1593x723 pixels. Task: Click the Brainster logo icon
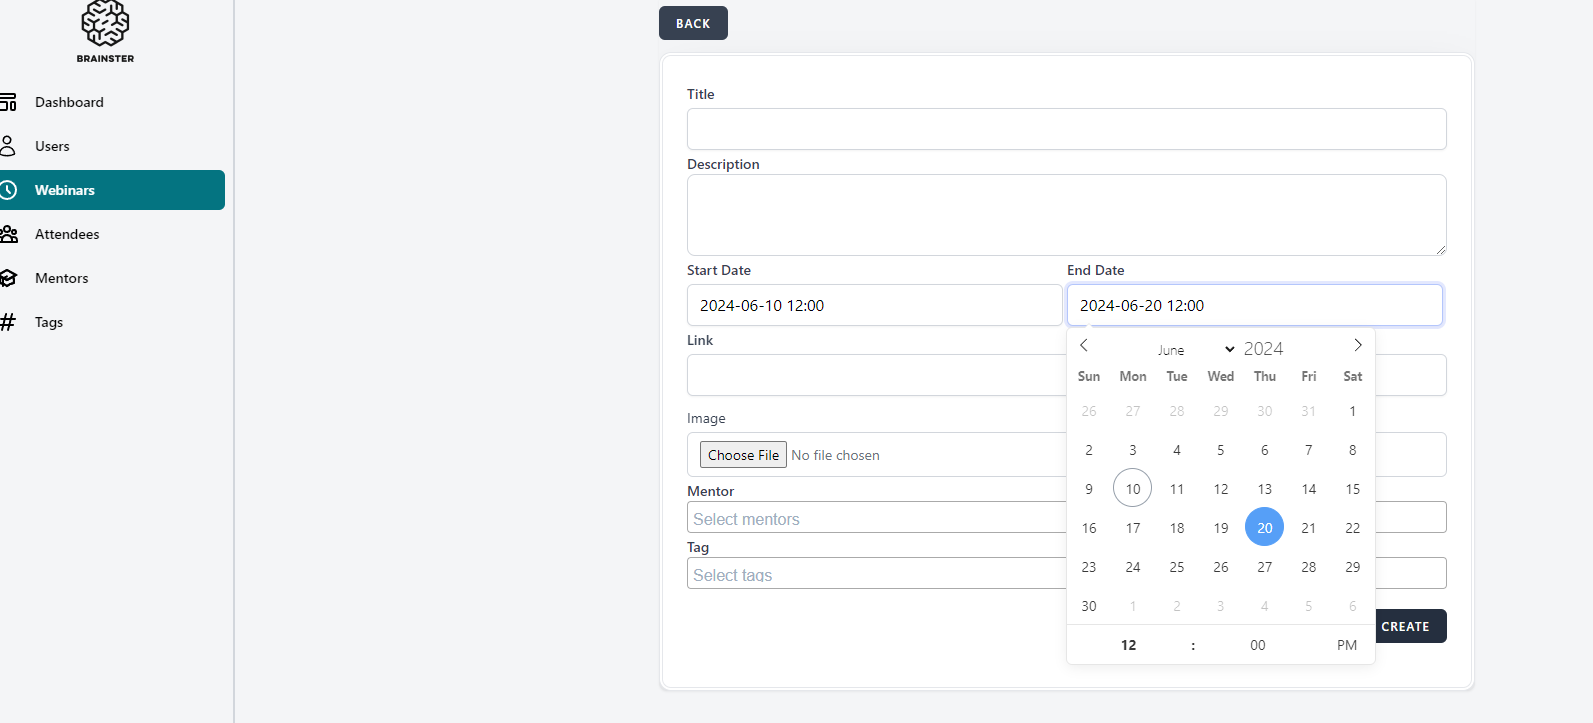coord(105,24)
